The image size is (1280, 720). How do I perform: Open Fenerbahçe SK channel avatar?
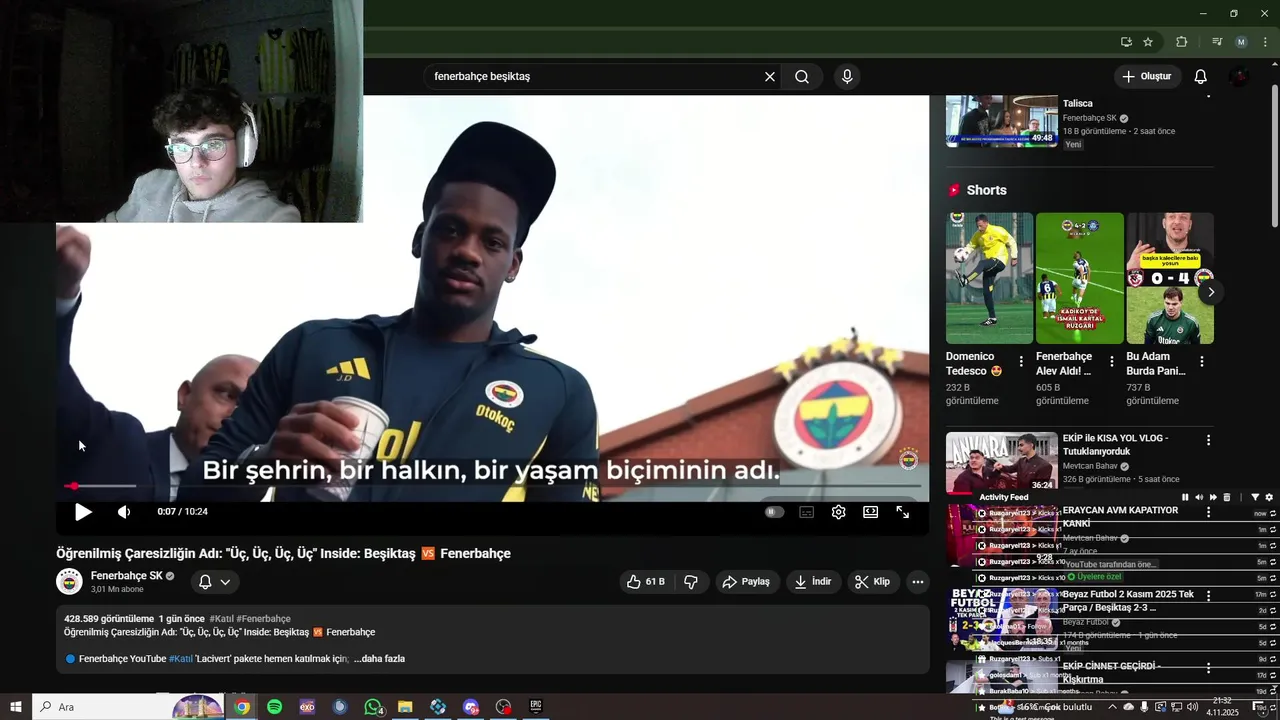click(69, 582)
